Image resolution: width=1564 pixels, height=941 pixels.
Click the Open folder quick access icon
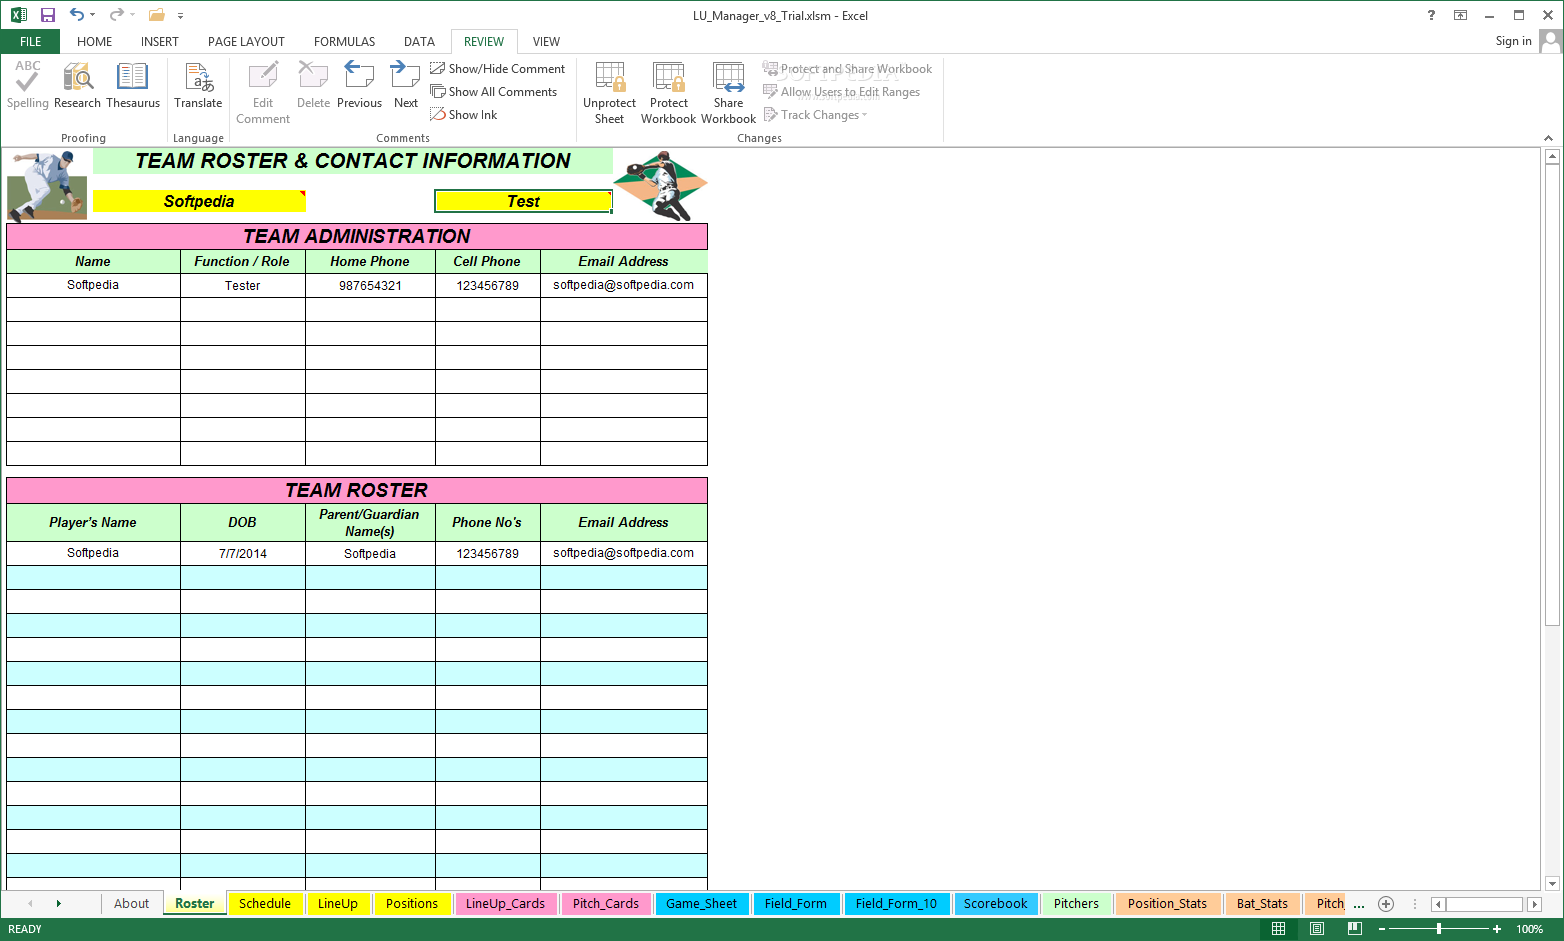tap(156, 15)
